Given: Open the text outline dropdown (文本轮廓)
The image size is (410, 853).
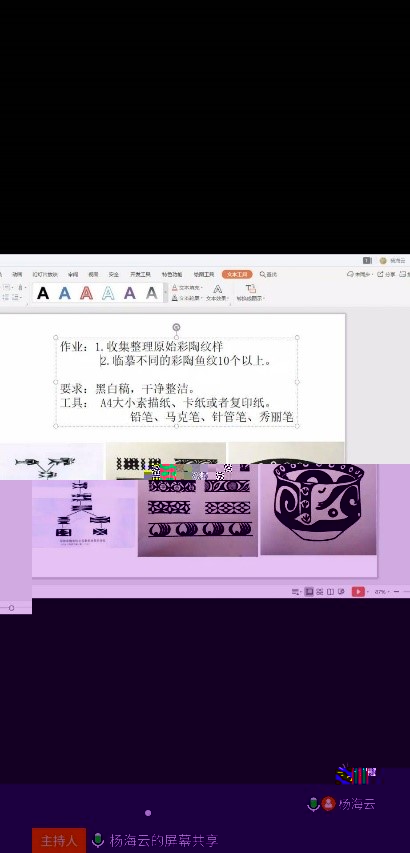Looking at the screenshot, I should [x=187, y=298].
